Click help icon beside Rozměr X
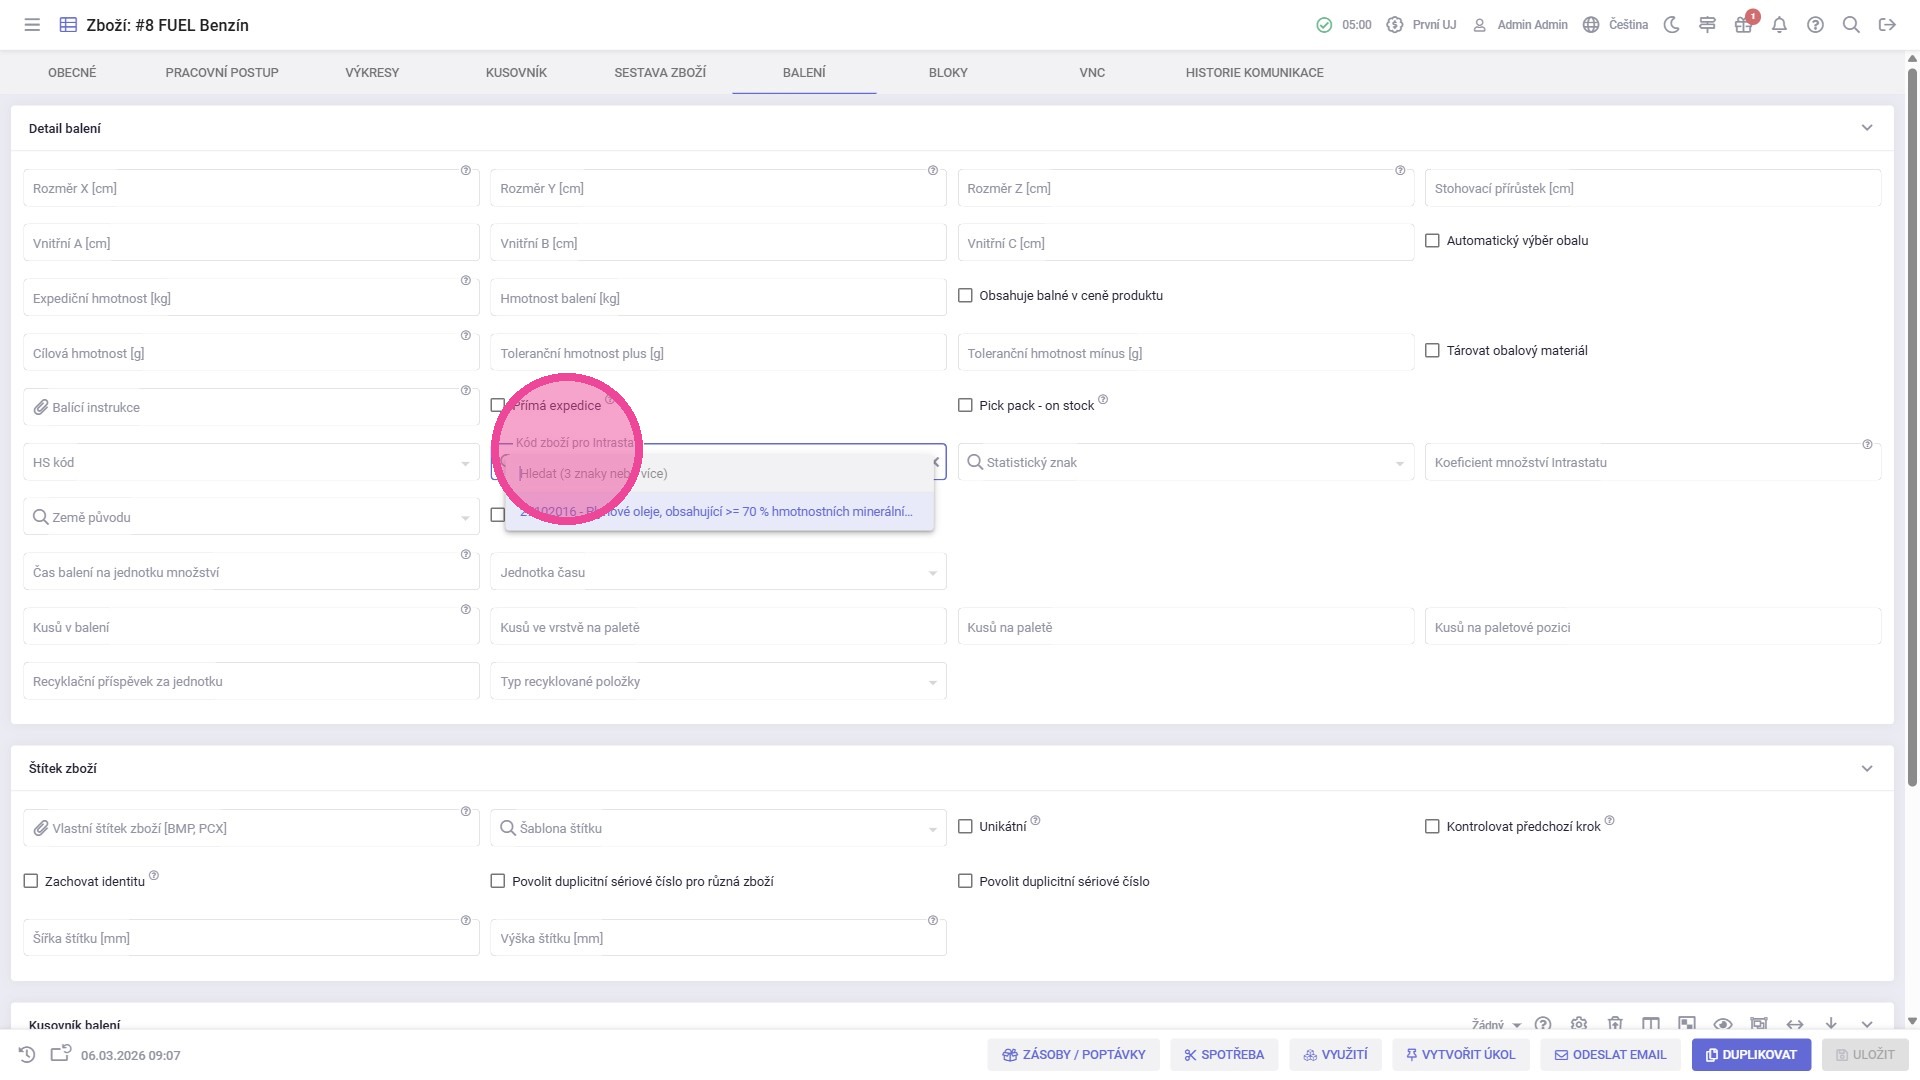The image size is (1920, 1080). (465, 171)
